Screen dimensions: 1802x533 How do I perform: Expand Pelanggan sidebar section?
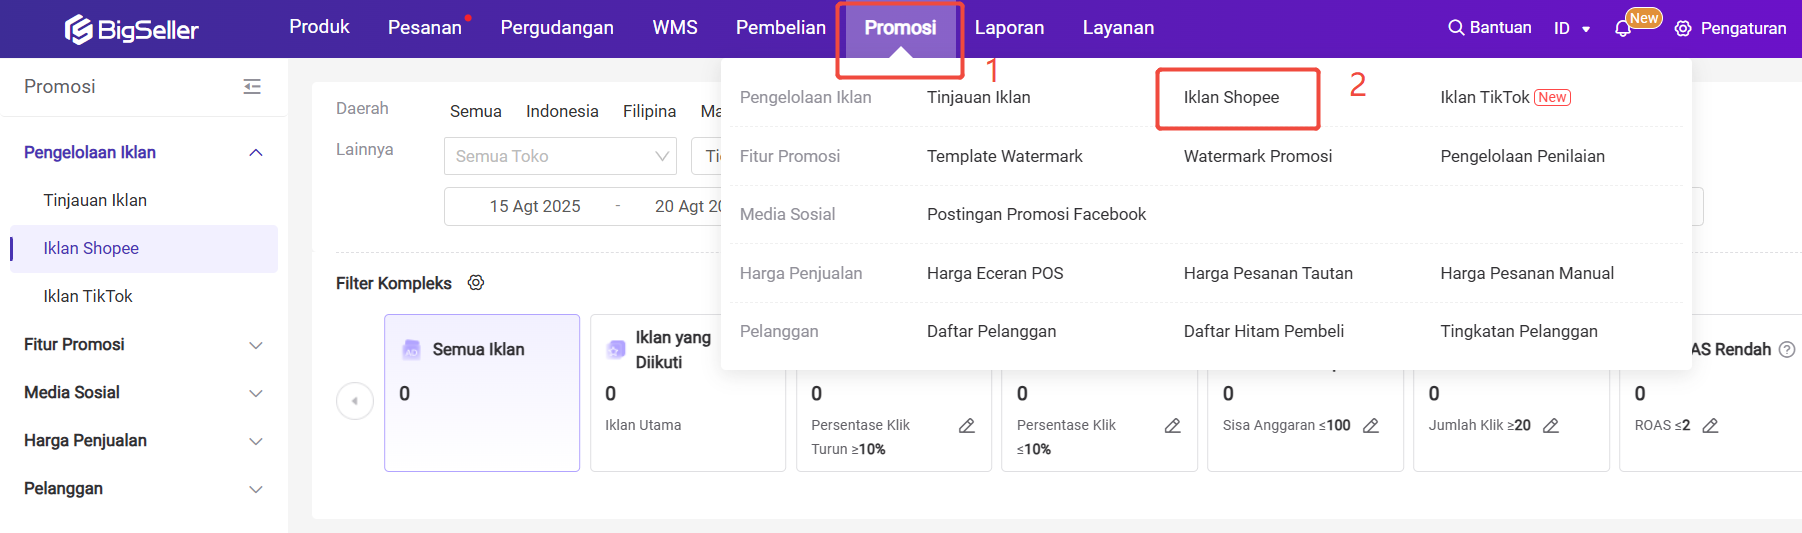tap(256, 489)
